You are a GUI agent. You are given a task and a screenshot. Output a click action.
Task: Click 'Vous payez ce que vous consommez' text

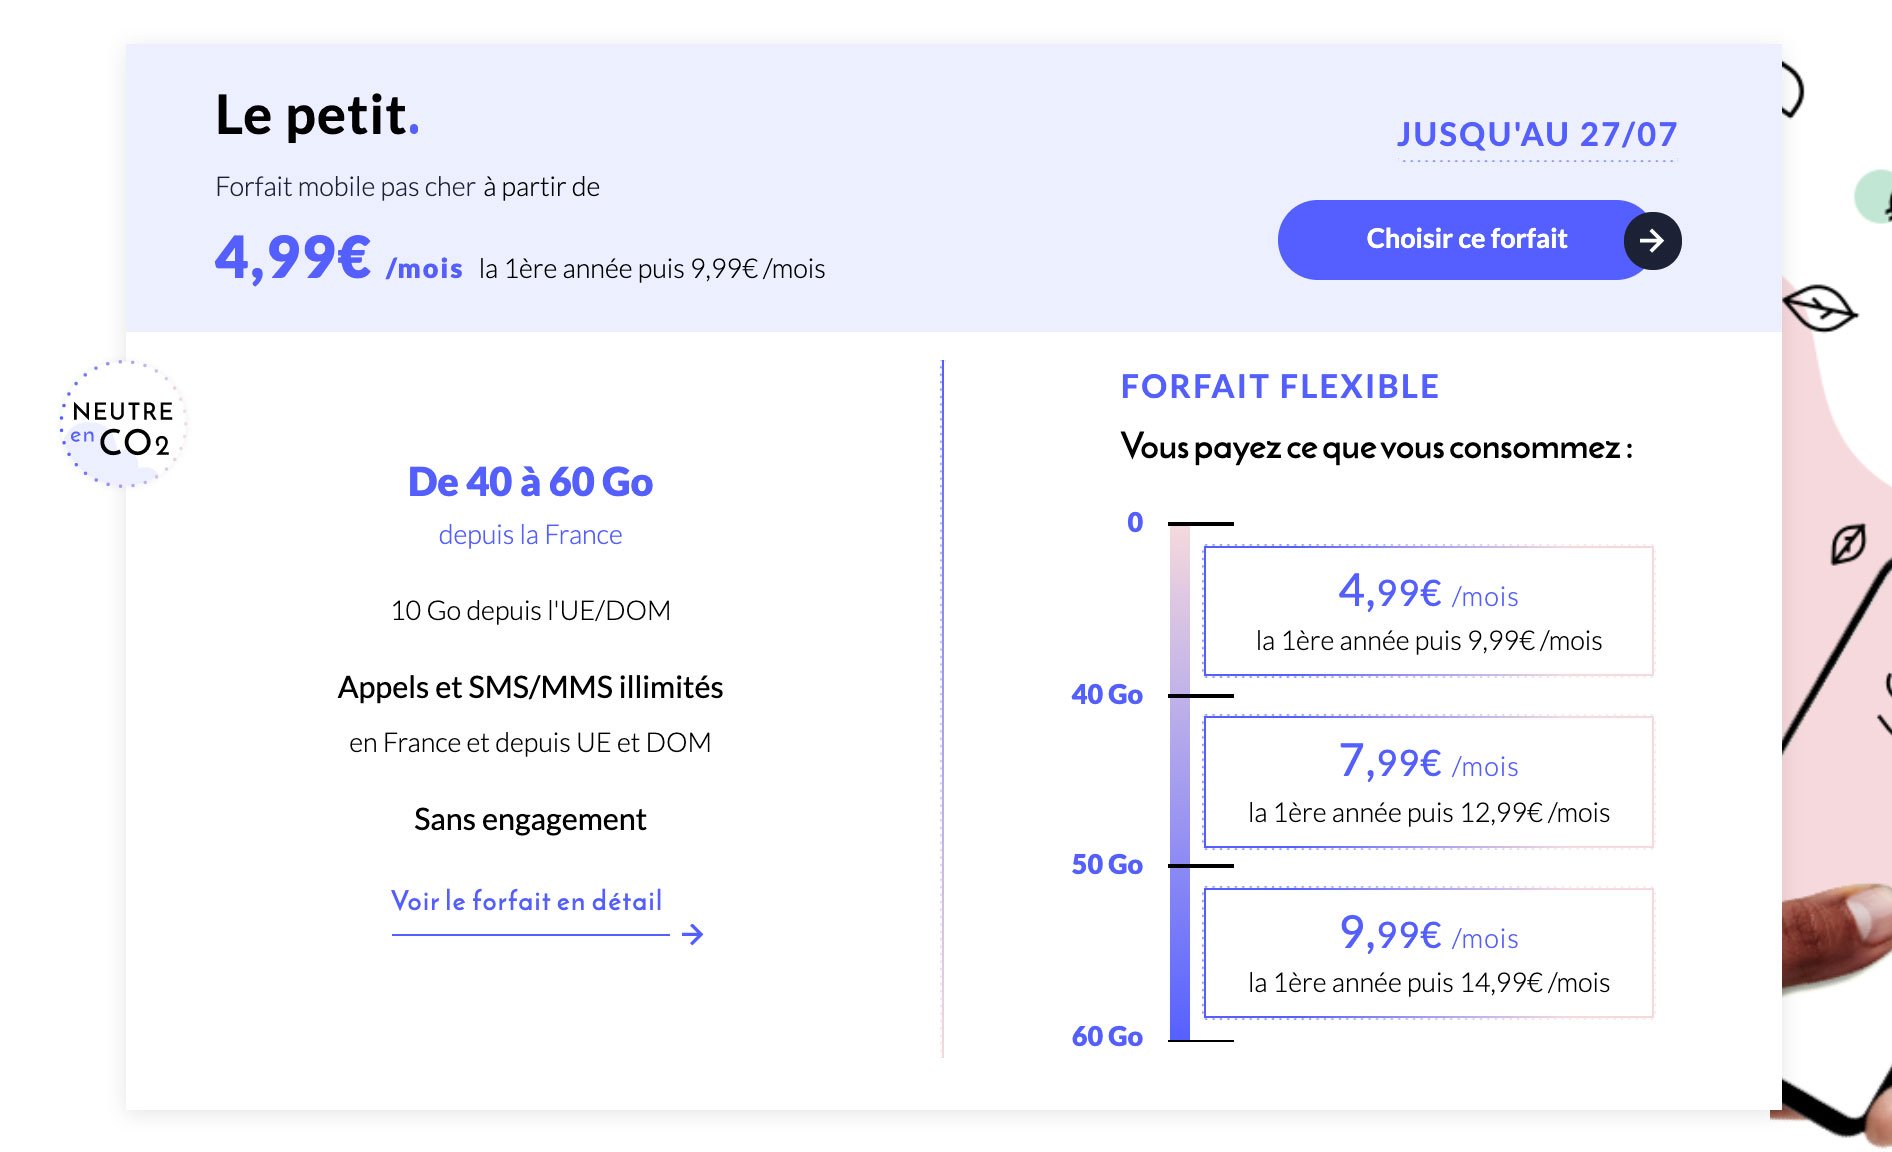[1376, 447]
